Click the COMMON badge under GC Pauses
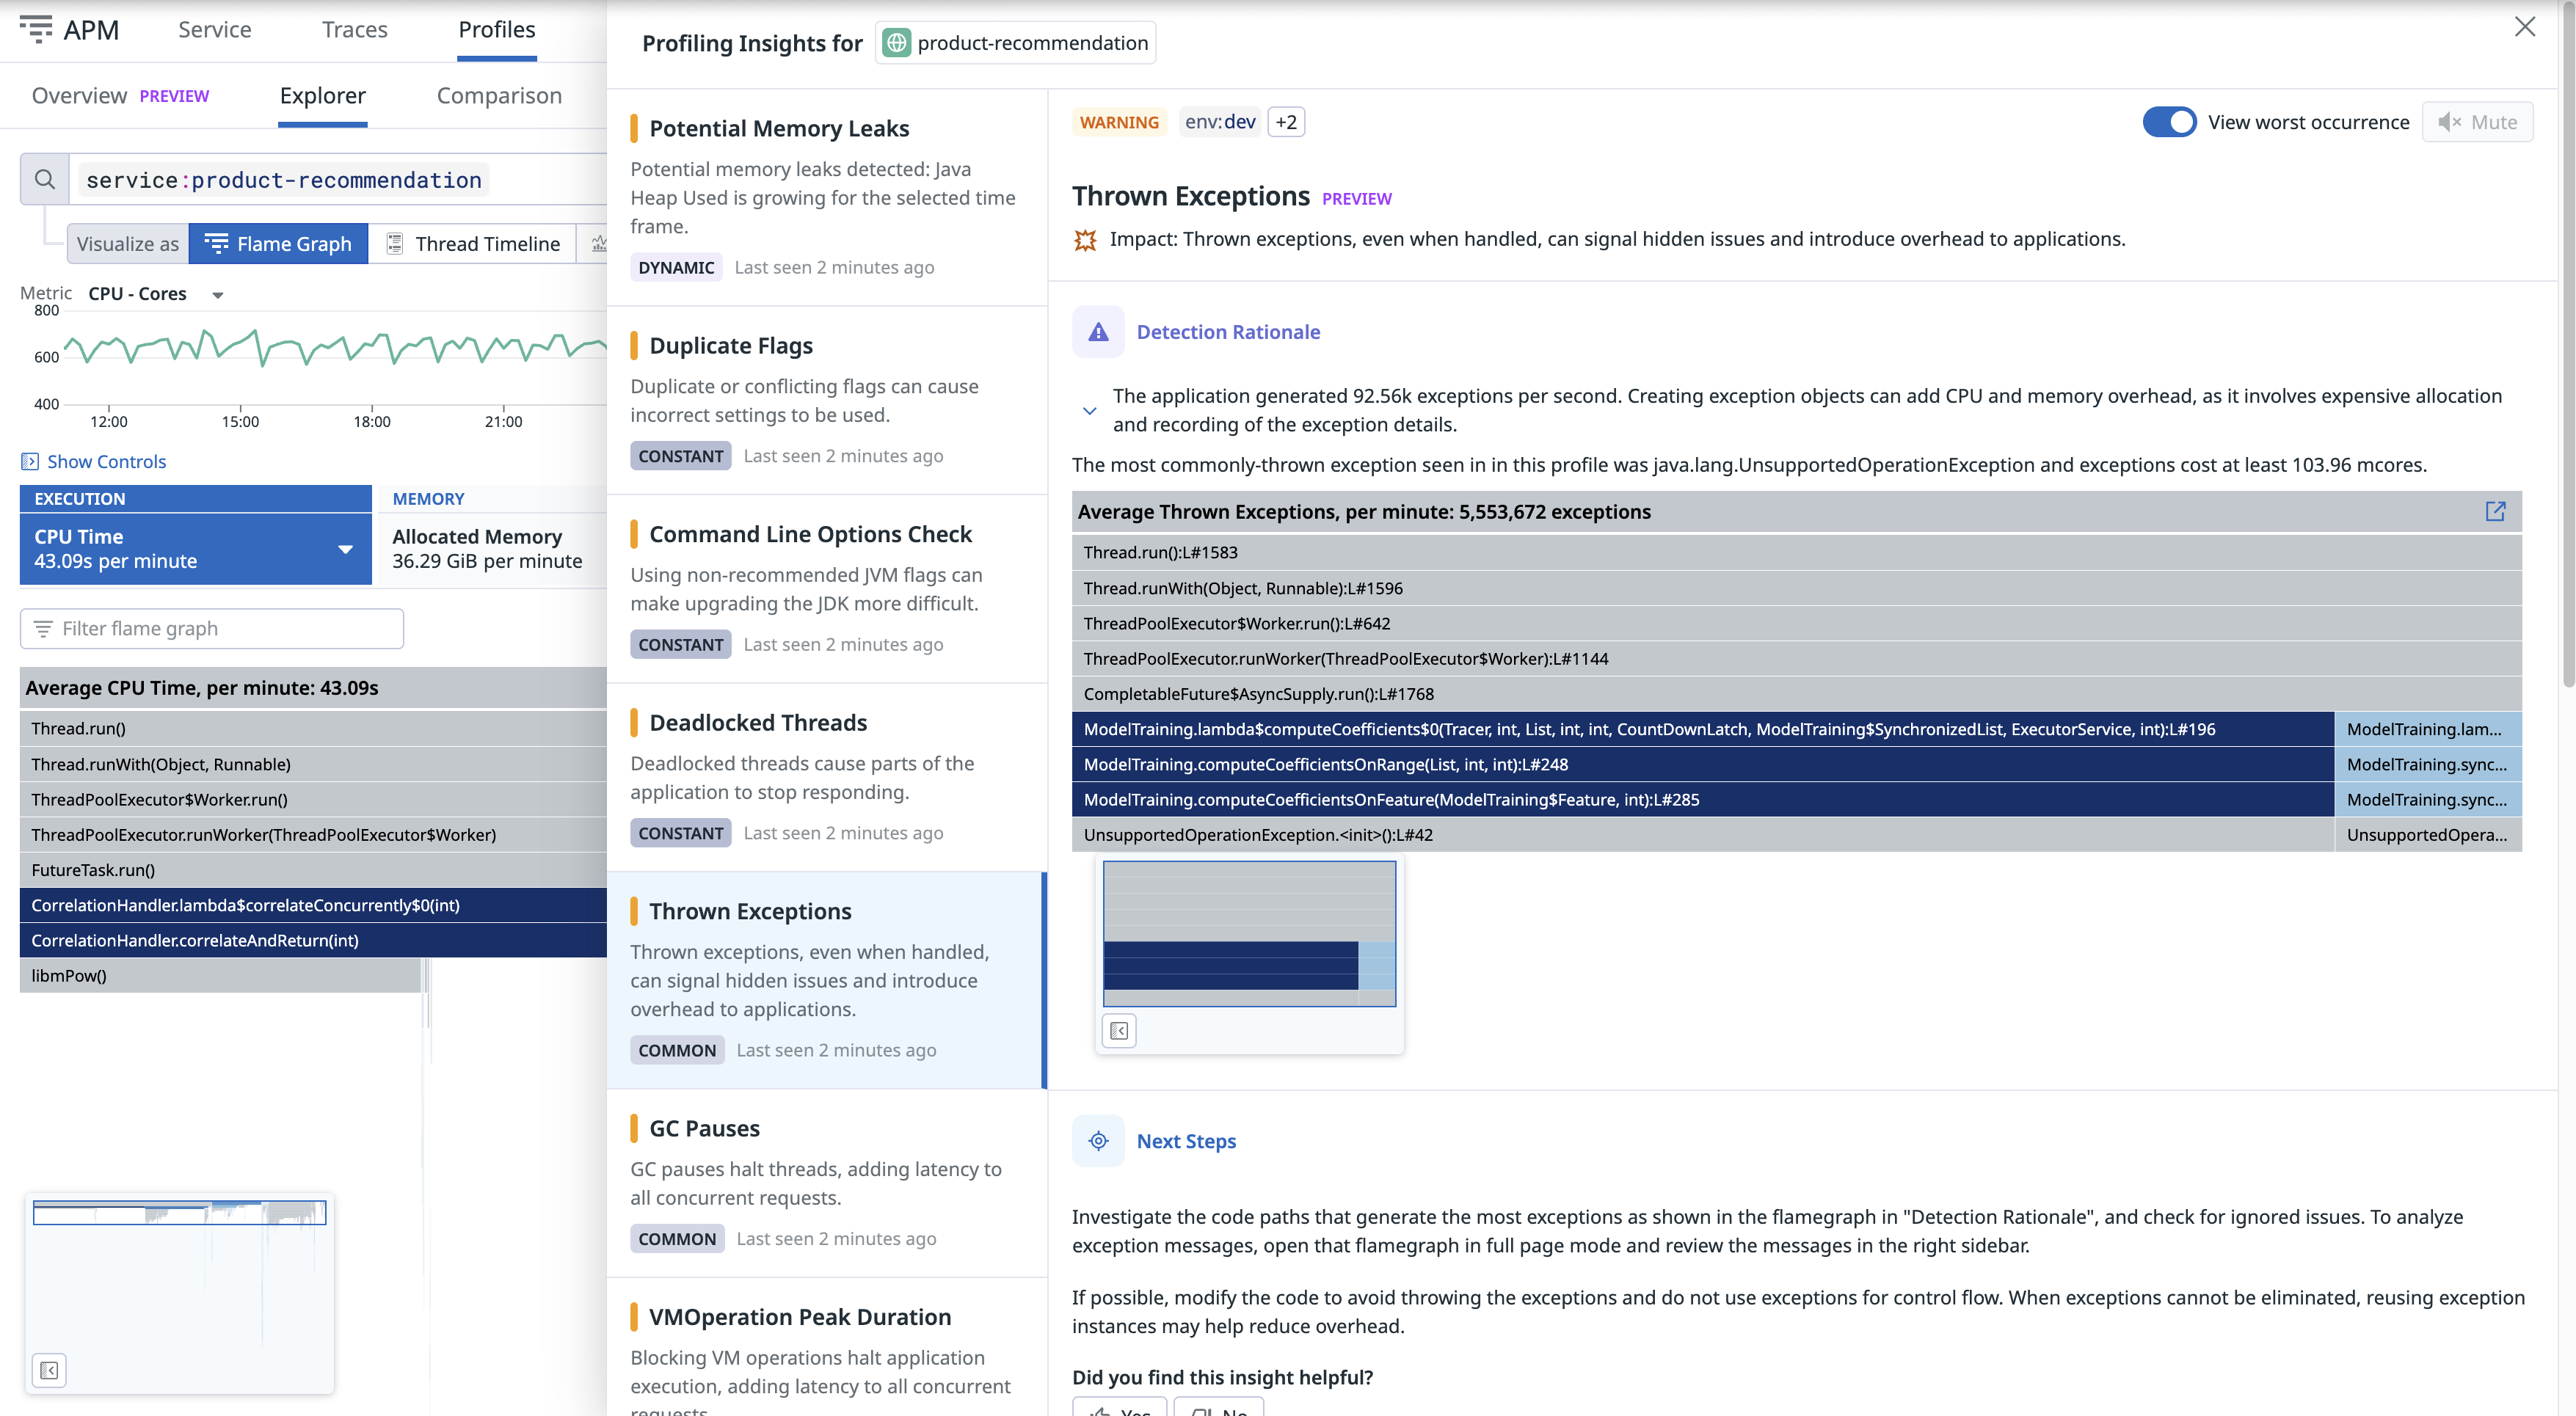Viewport: 2576px width, 1416px height. [x=677, y=1239]
